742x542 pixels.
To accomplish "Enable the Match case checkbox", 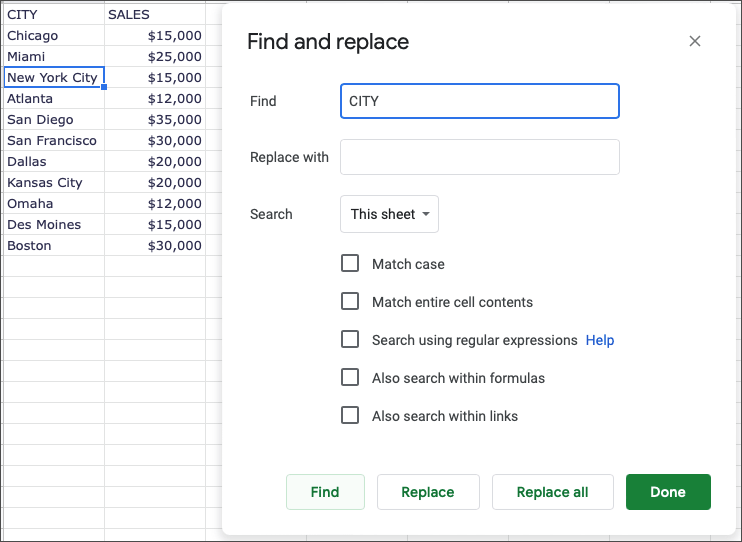I will tap(350, 263).
